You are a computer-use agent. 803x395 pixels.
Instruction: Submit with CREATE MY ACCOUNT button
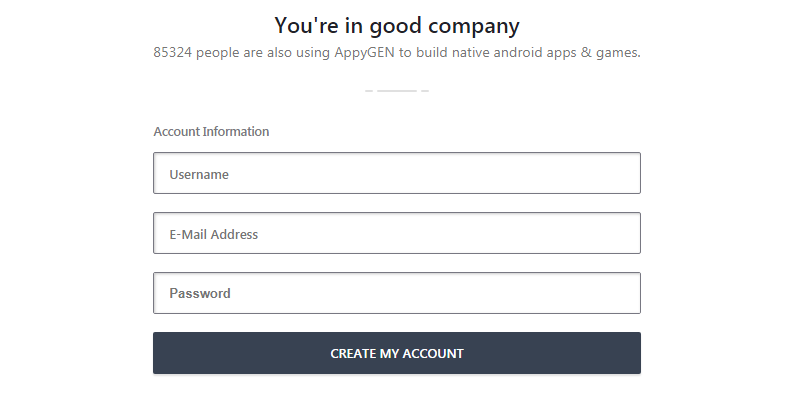[x=396, y=353]
